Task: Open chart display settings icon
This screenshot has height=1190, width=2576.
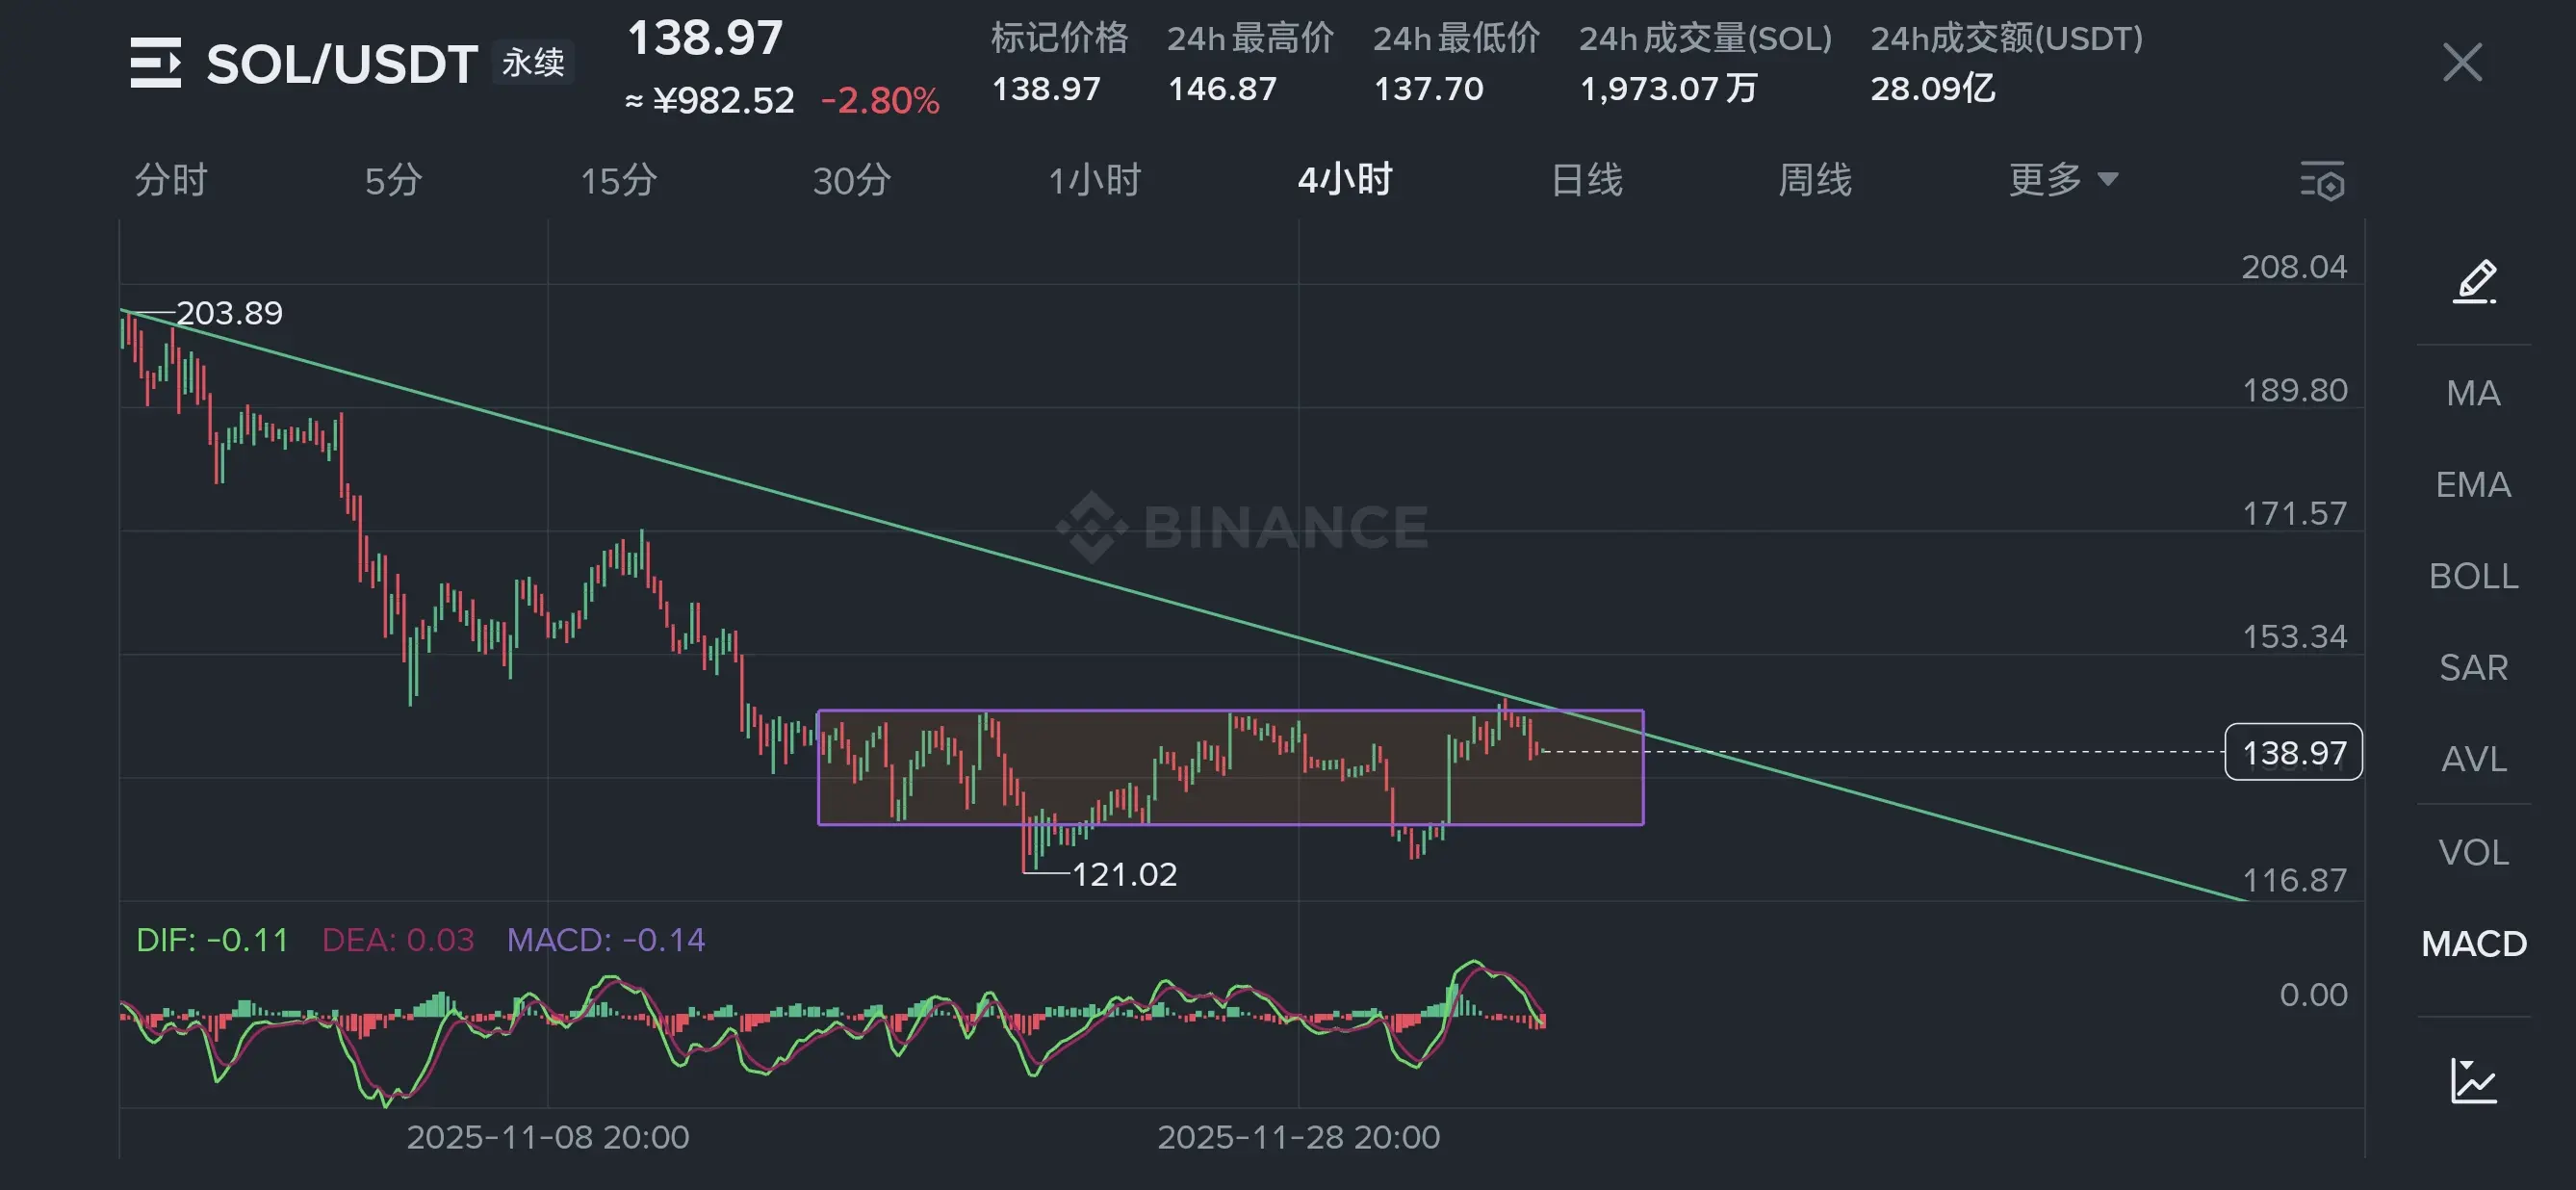Action: 2321,181
